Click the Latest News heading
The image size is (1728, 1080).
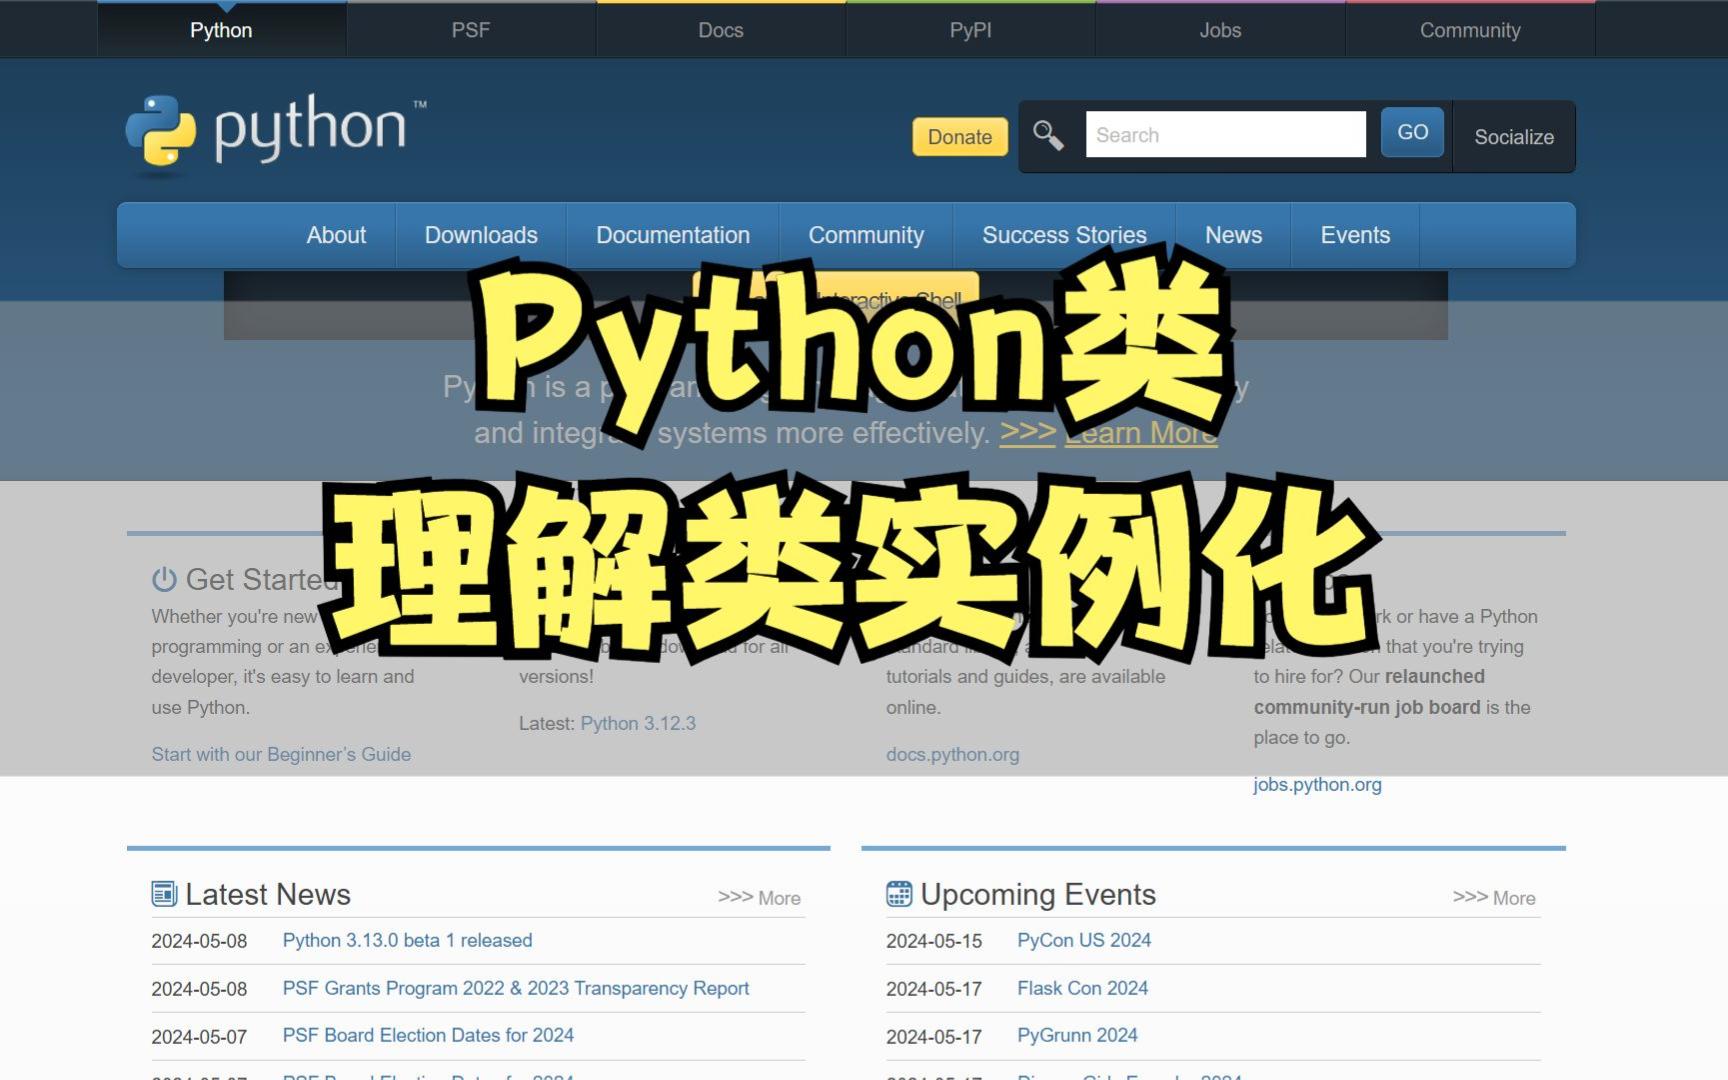coord(268,894)
